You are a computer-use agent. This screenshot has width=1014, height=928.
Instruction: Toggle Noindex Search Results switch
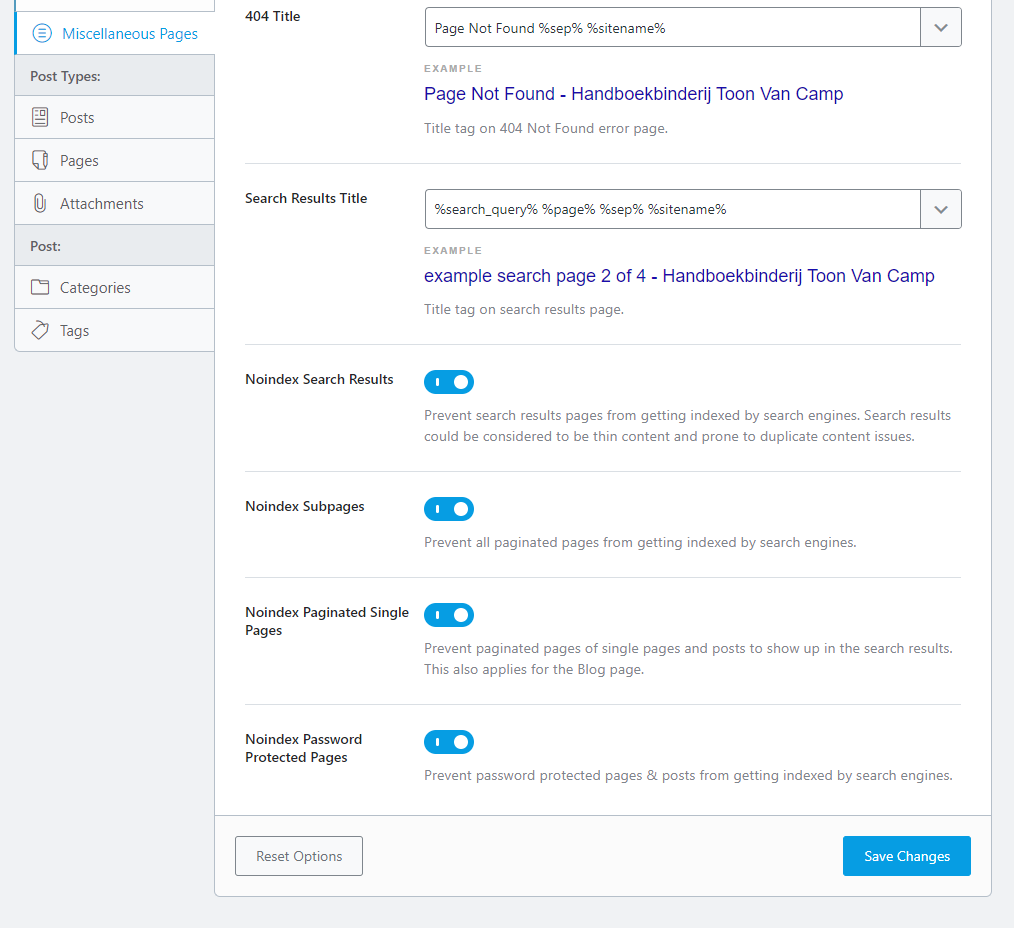449,382
